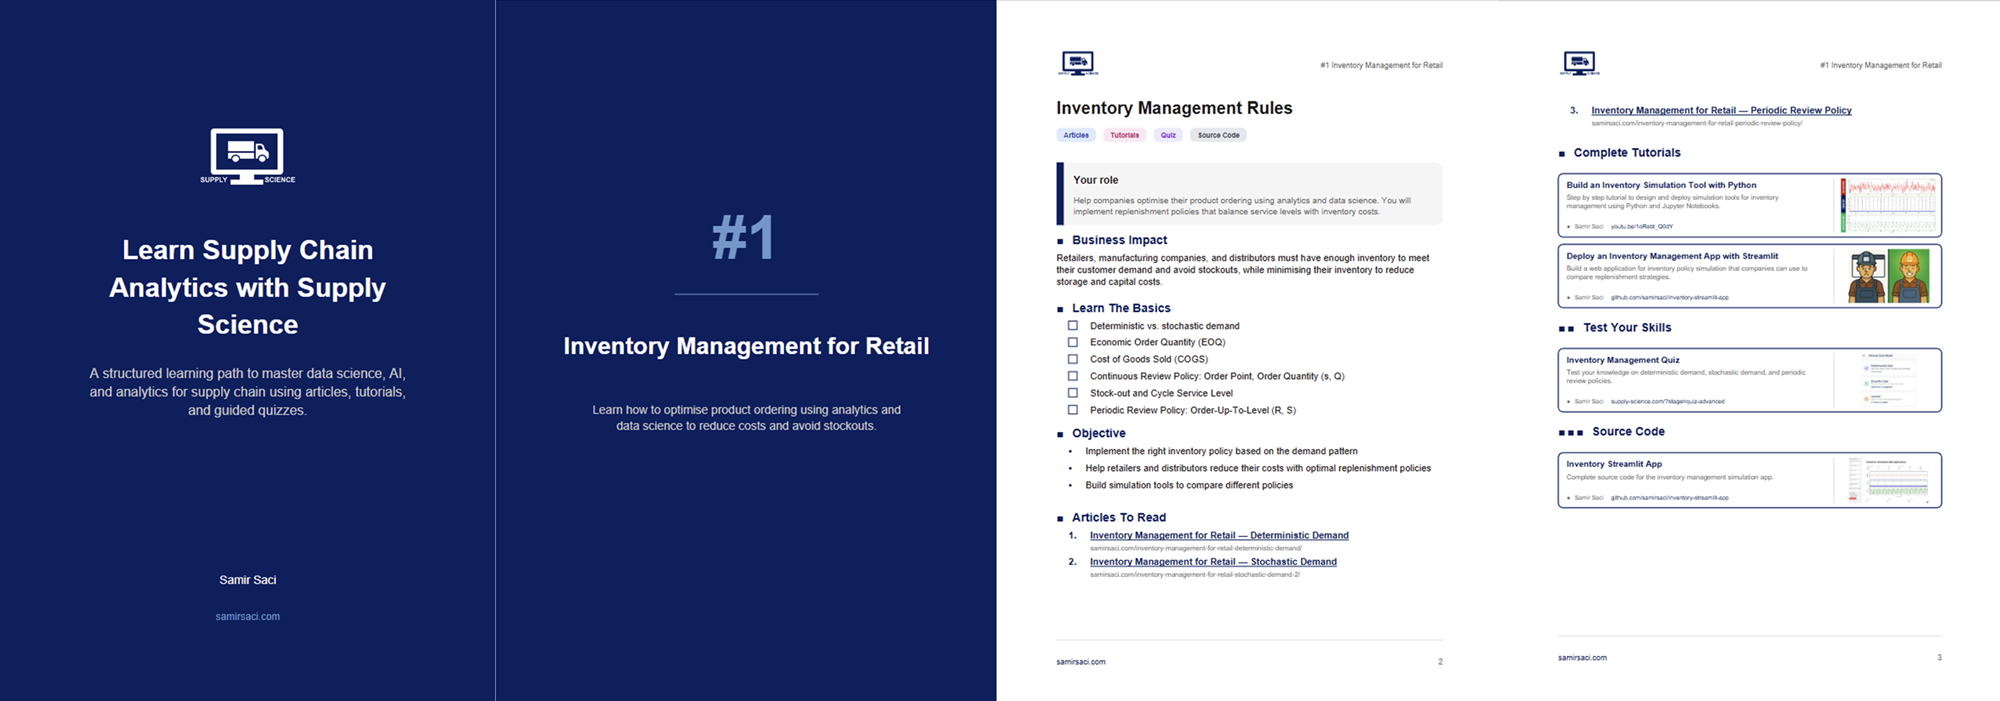This screenshot has height=701, width=2000.
Task: Select the Source Code tag
Action: 1218,135
